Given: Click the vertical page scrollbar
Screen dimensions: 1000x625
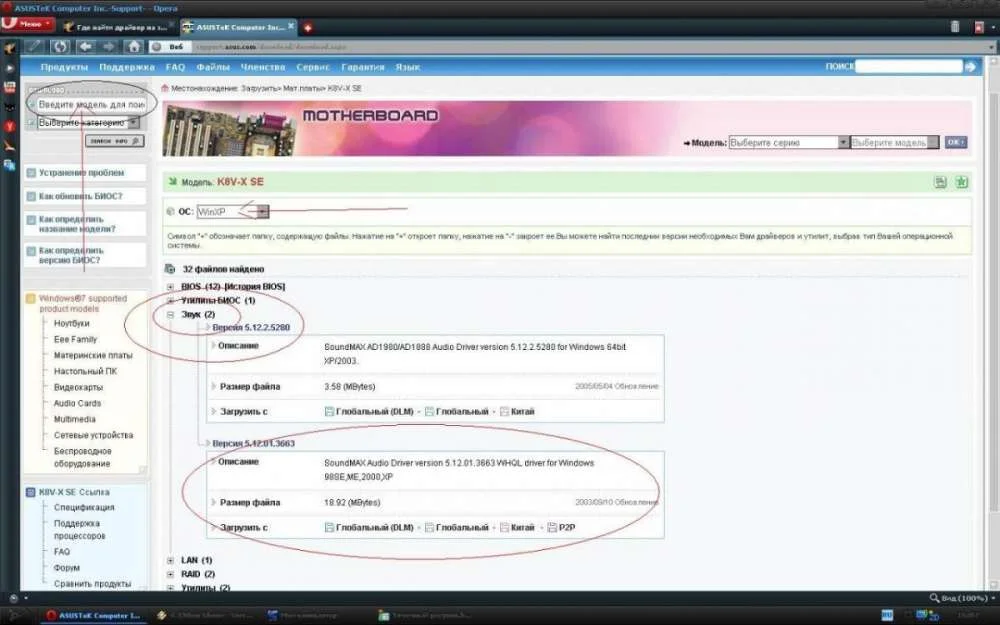Looking at the screenshot, I should pos(992,325).
